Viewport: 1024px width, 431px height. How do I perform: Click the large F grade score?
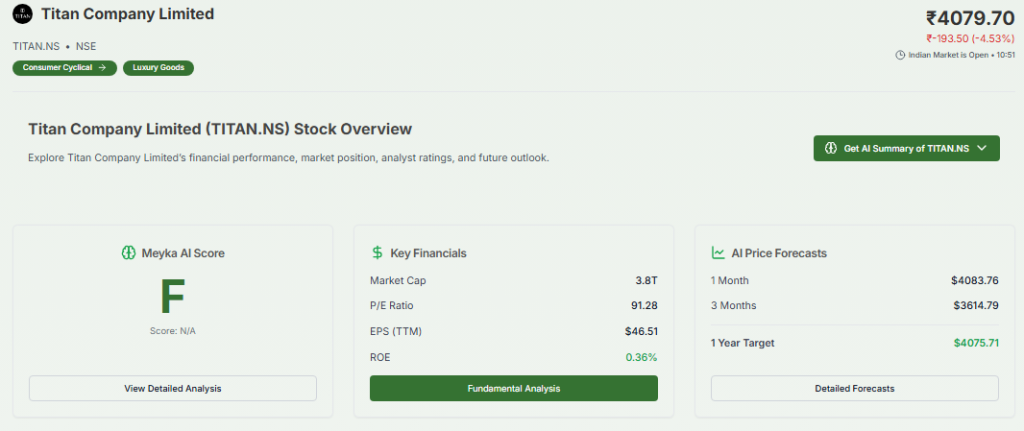pos(173,297)
